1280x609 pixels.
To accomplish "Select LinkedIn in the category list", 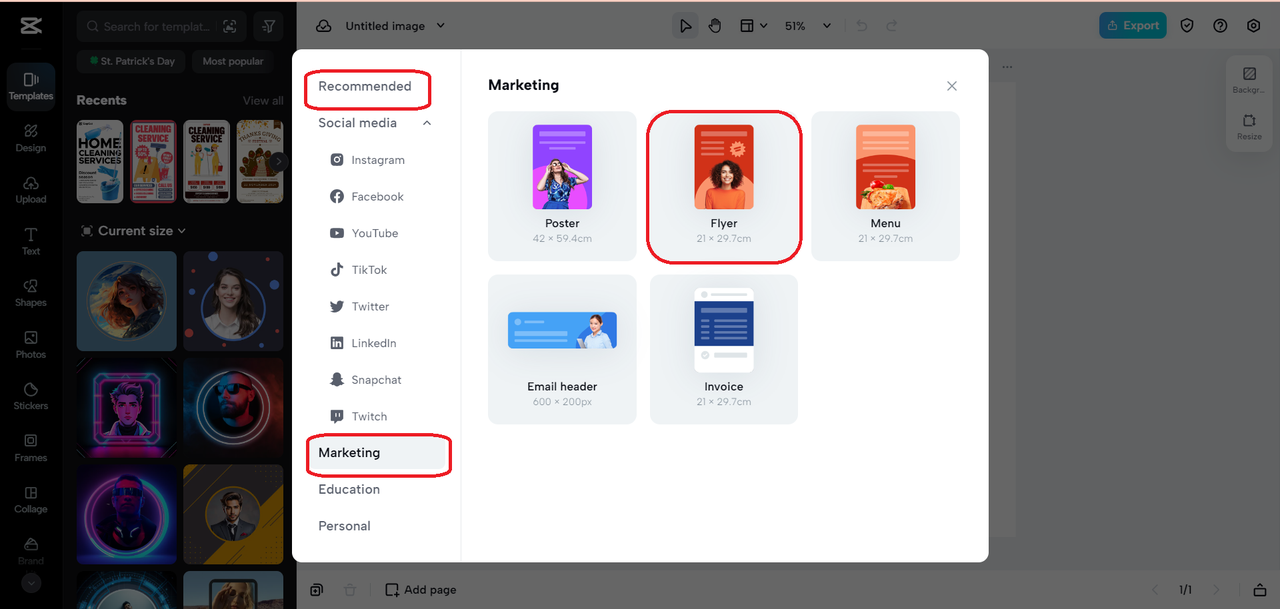I will click(x=363, y=343).
